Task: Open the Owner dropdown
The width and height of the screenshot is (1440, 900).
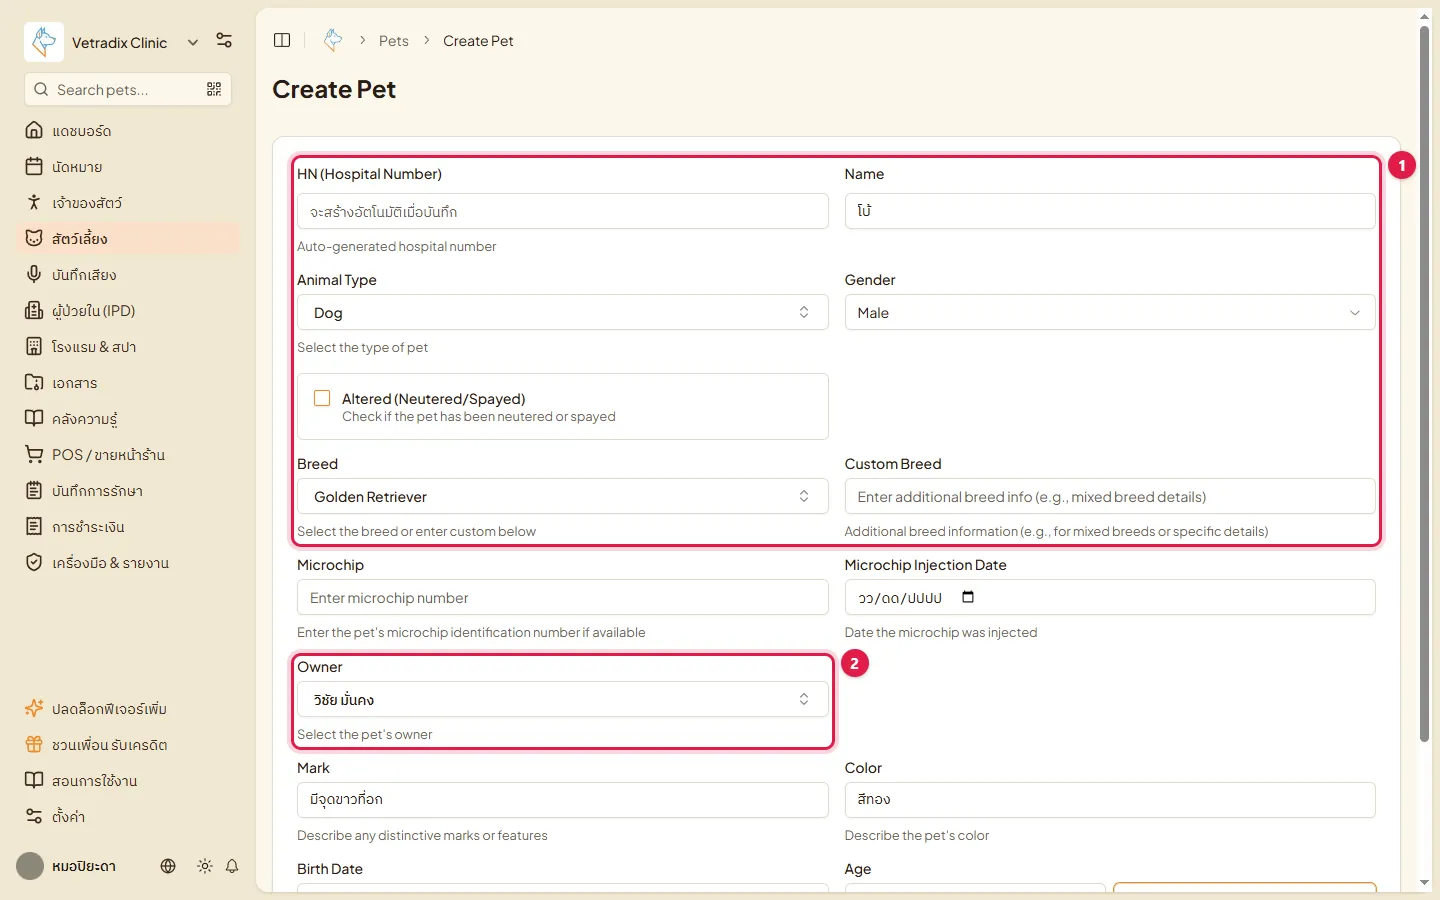Action: 562,699
